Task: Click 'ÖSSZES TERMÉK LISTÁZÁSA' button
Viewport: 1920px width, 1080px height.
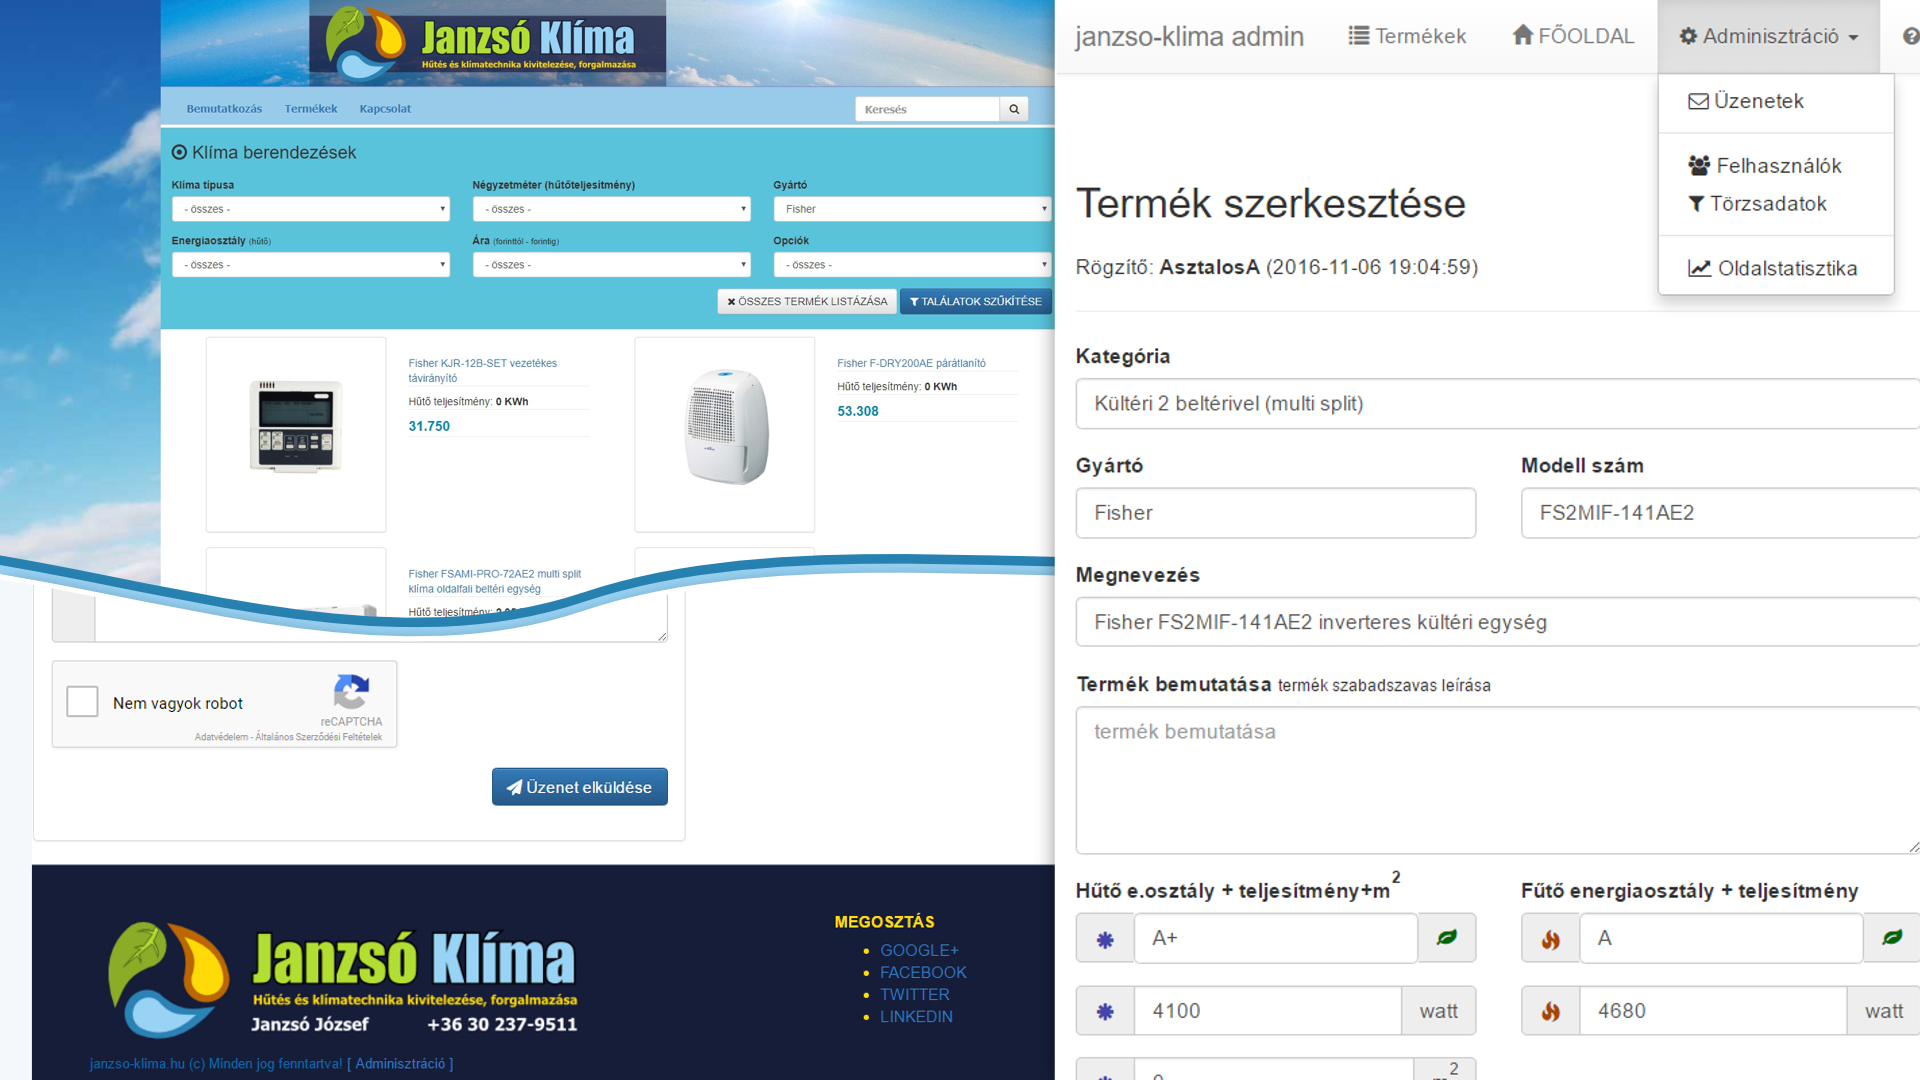Action: tap(807, 301)
